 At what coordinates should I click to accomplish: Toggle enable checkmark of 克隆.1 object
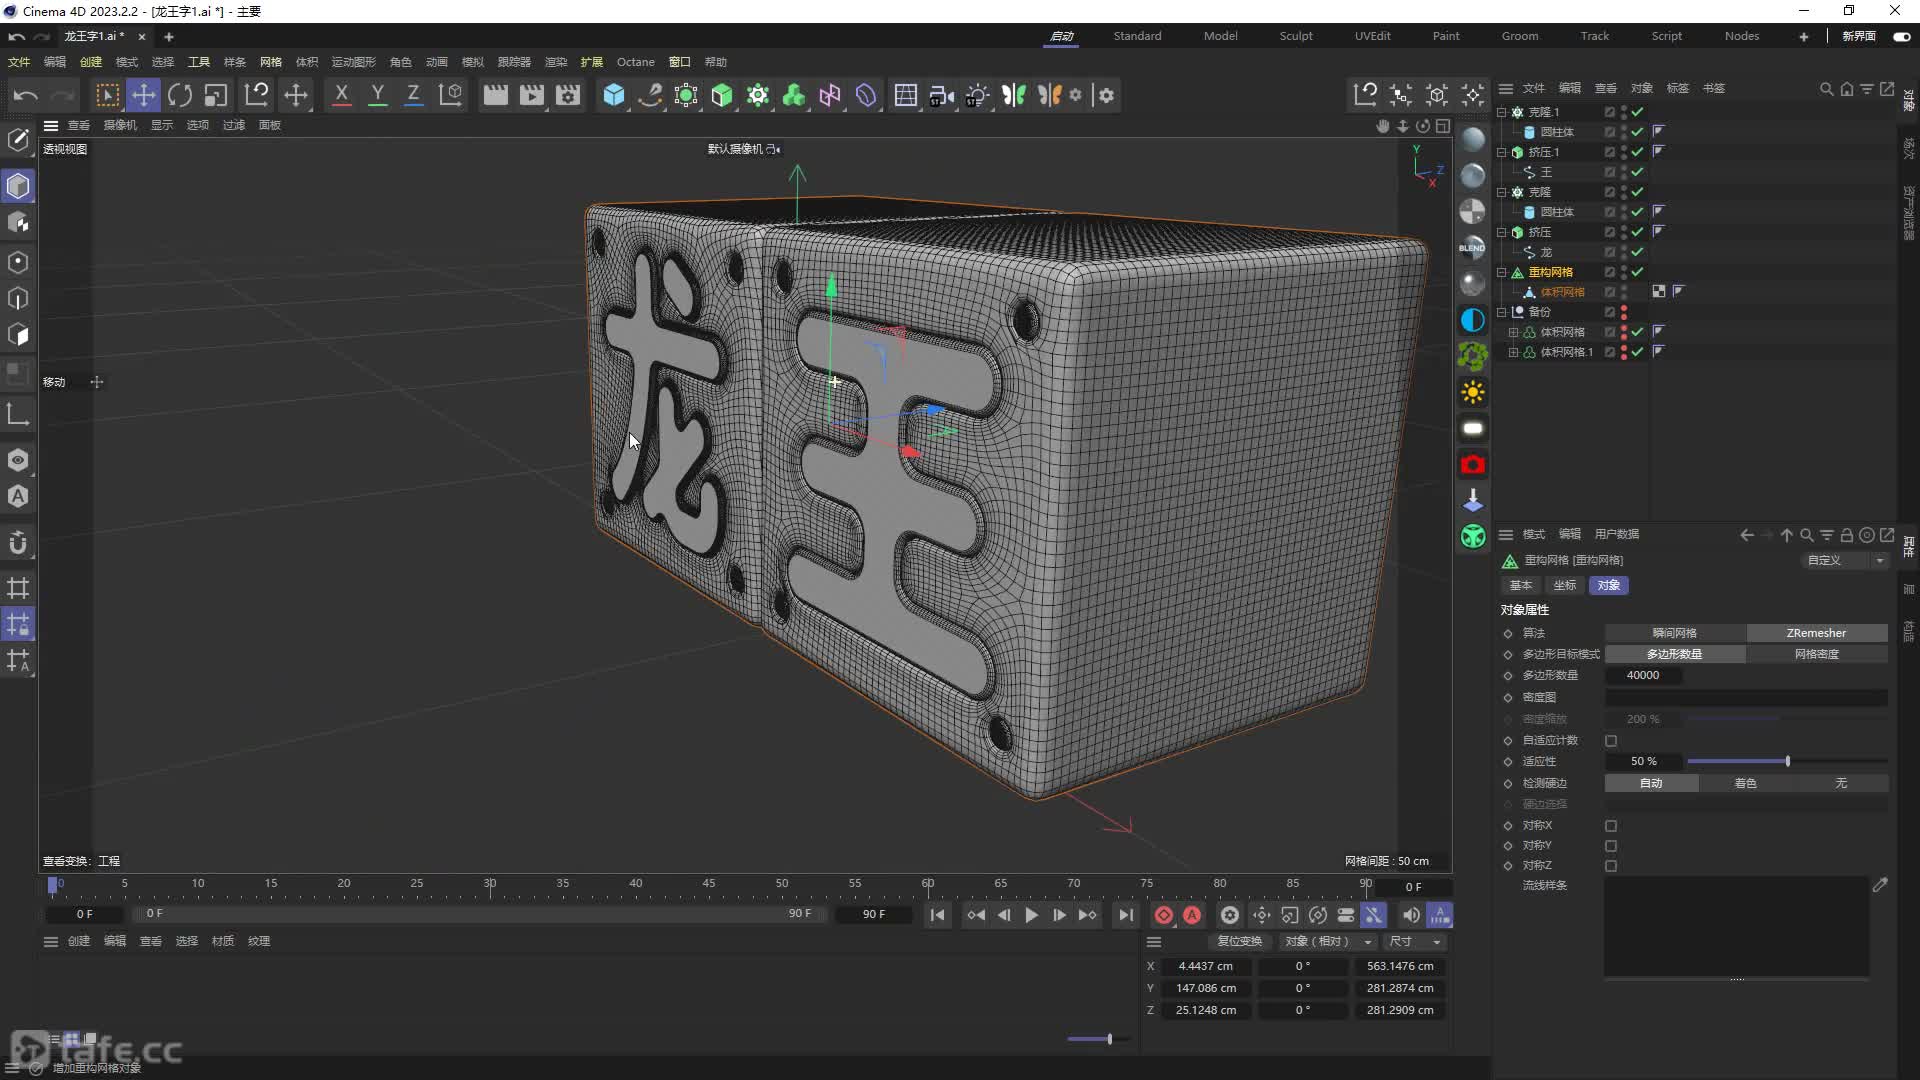[1638, 112]
